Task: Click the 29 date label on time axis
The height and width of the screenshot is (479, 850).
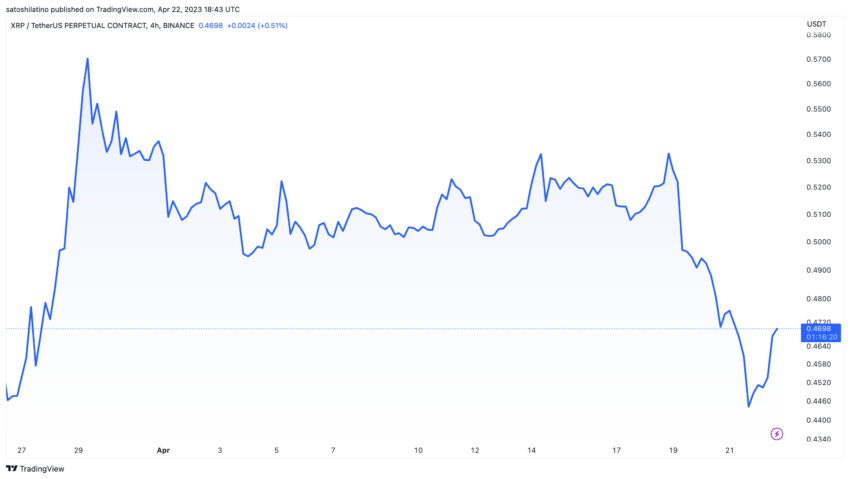Action: (x=78, y=450)
